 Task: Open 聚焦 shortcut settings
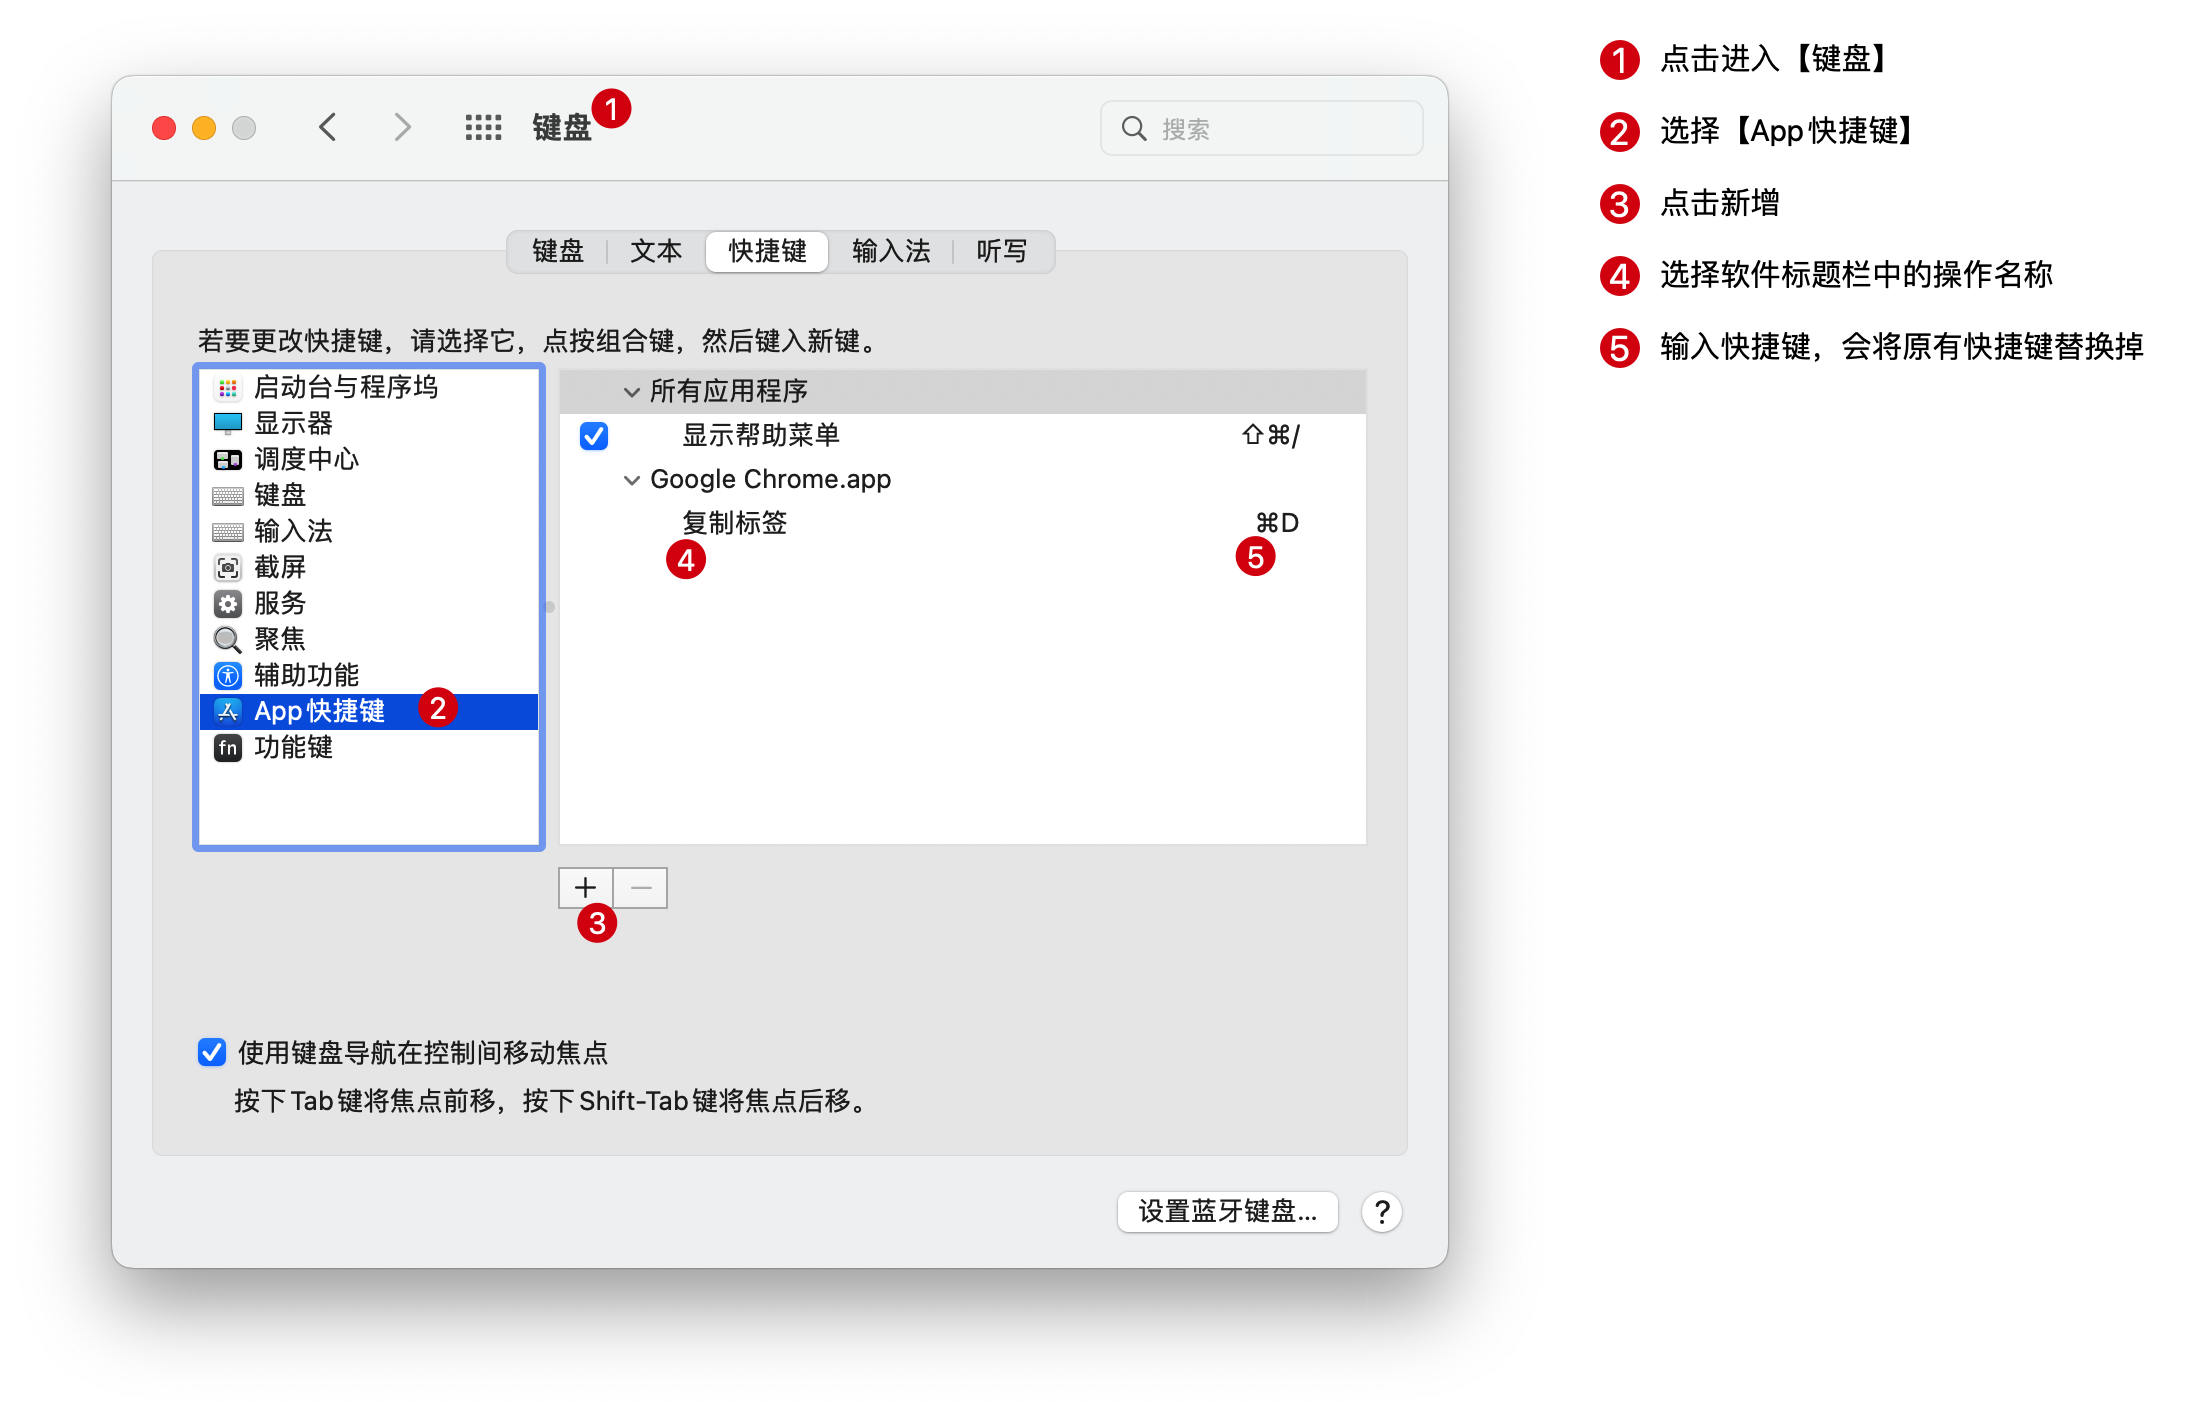(281, 639)
